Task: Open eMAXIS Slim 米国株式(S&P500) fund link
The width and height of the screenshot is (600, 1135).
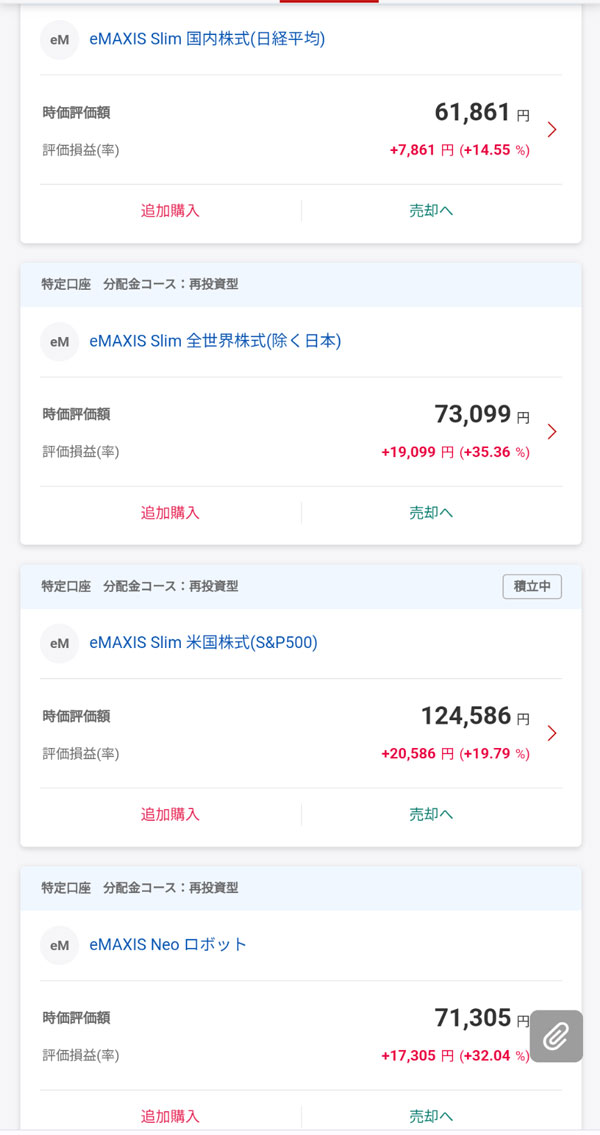Action: point(203,643)
